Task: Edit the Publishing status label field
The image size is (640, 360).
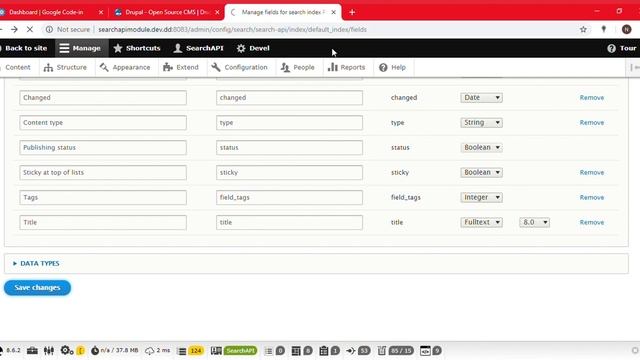Action: point(103,147)
